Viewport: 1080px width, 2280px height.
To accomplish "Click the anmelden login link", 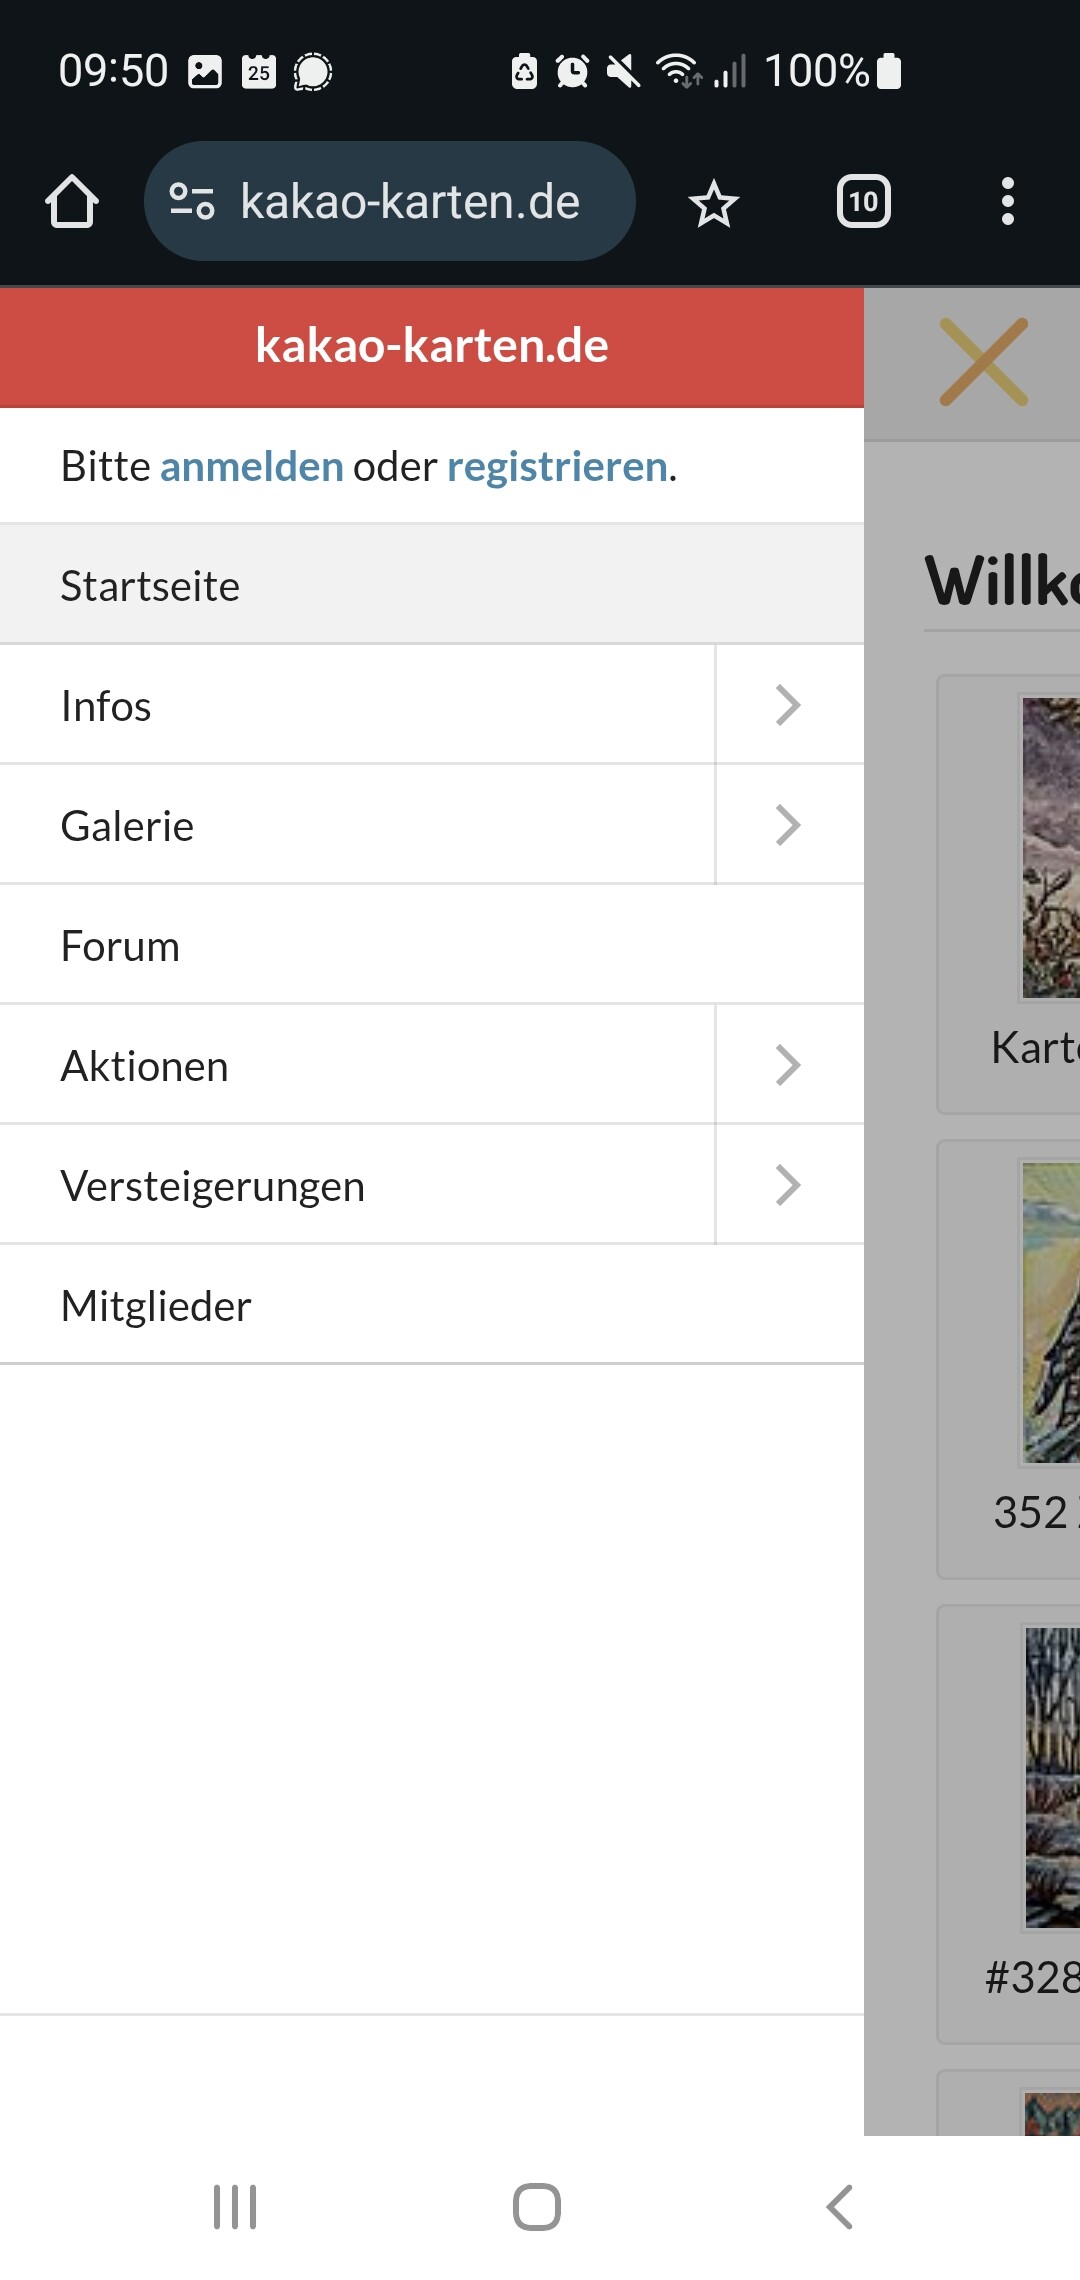I will pyautogui.click(x=251, y=467).
